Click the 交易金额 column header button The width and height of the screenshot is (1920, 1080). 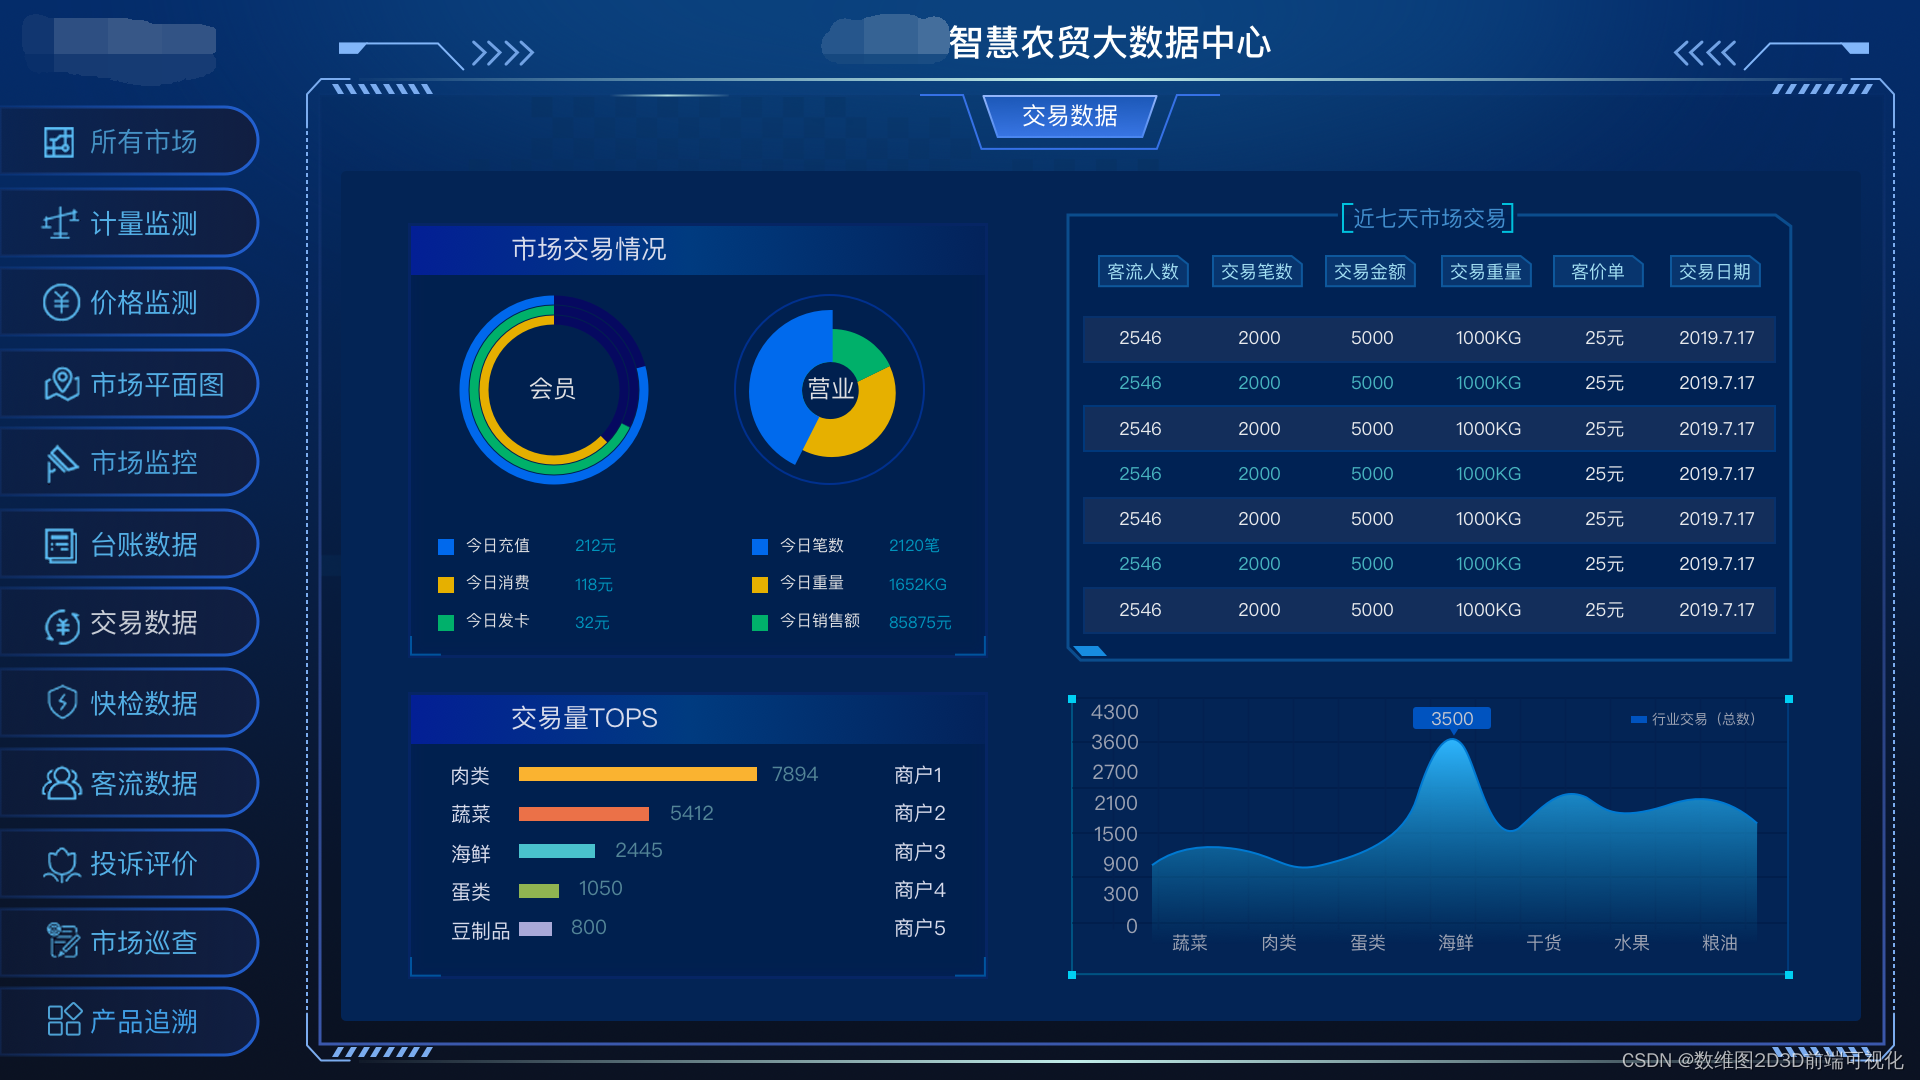[x=1369, y=272]
